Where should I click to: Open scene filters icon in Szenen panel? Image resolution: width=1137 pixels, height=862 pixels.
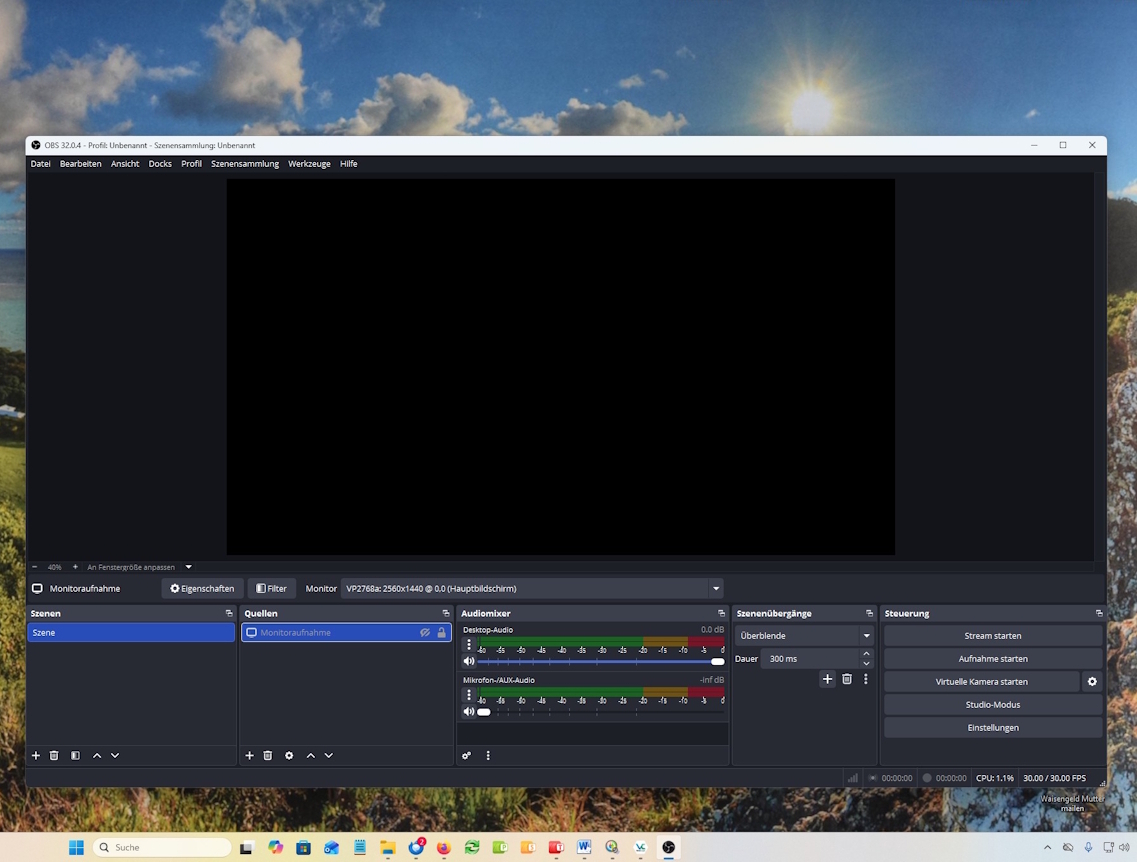point(75,755)
